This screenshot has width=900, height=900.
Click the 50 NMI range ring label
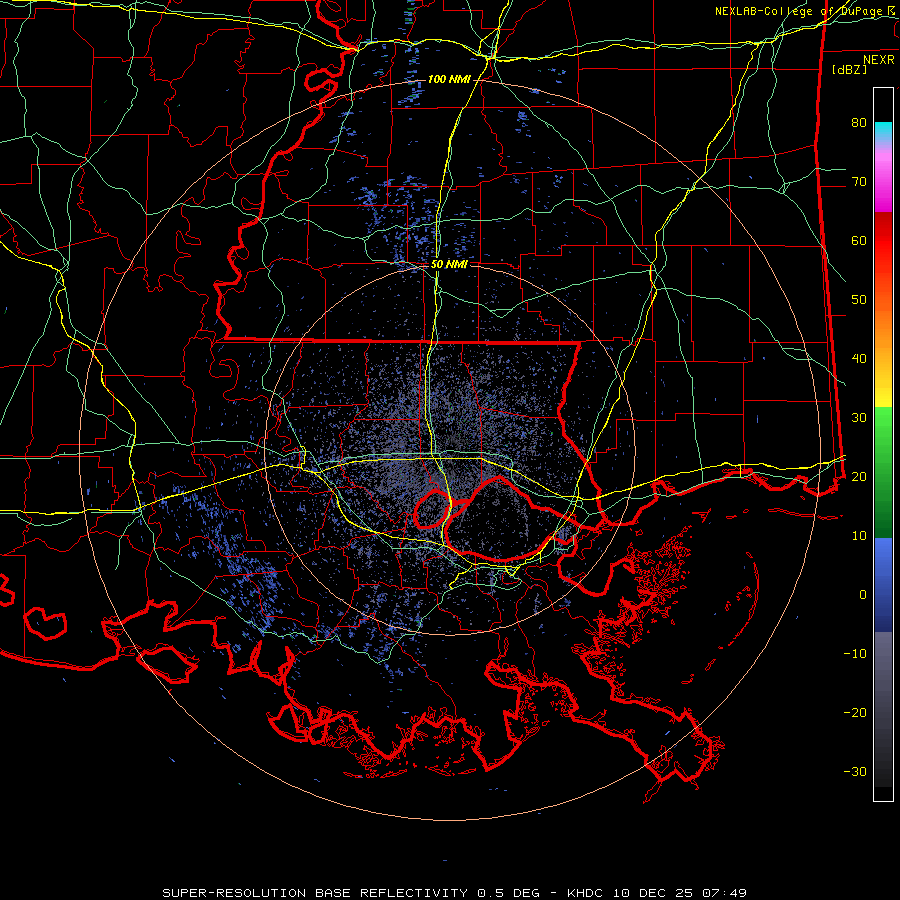[449, 265]
